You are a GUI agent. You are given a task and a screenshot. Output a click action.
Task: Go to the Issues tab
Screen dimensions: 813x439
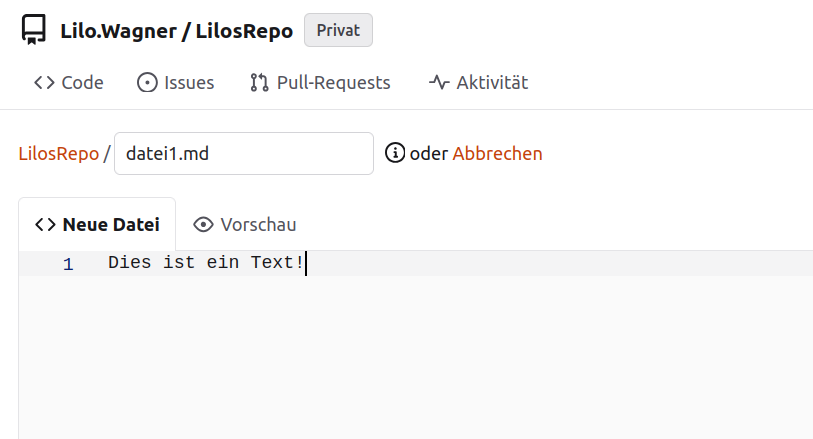click(x=188, y=83)
